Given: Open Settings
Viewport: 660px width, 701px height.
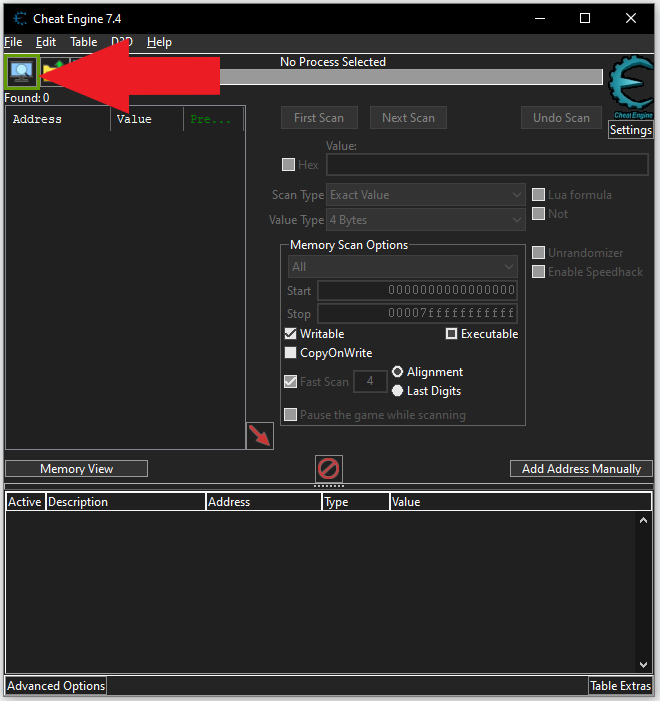Looking at the screenshot, I should (x=630, y=130).
